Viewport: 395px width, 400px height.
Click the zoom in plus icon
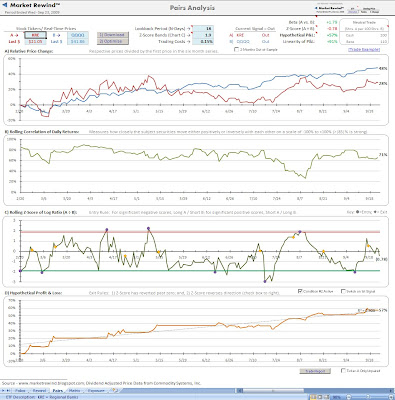click(x=391, y=397)
